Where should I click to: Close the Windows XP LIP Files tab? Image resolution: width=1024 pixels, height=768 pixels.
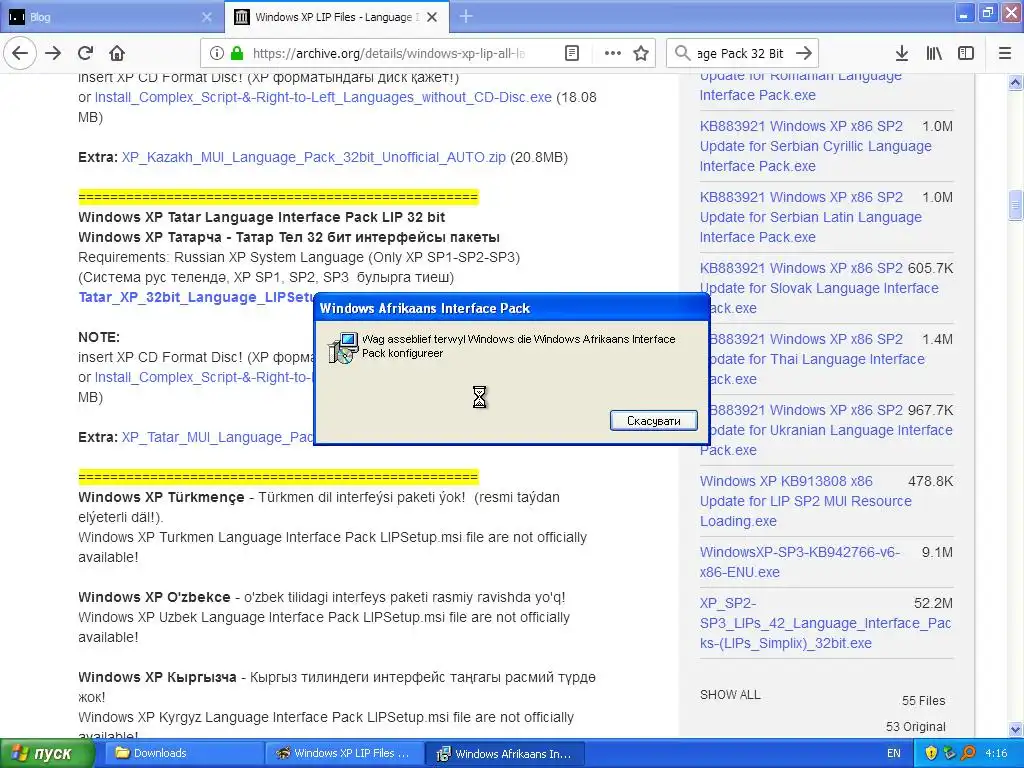coord(432,17)
